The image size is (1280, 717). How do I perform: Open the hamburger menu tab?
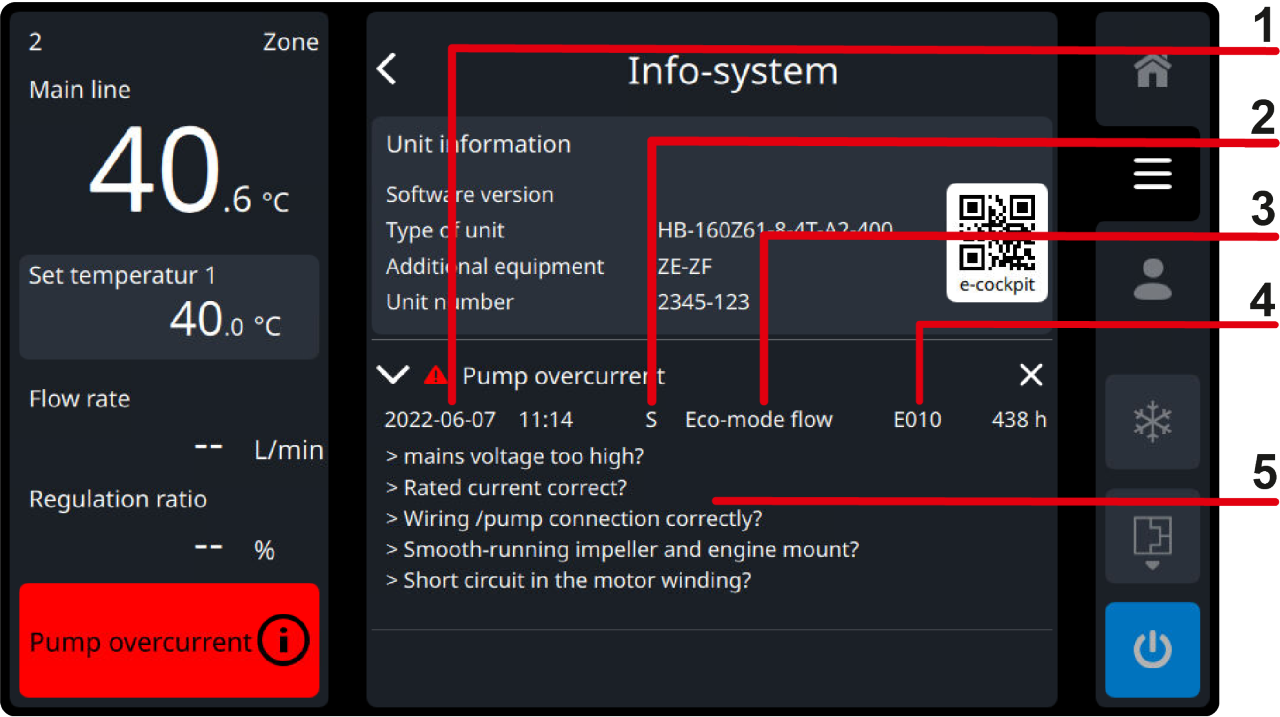coord(1151,174)
